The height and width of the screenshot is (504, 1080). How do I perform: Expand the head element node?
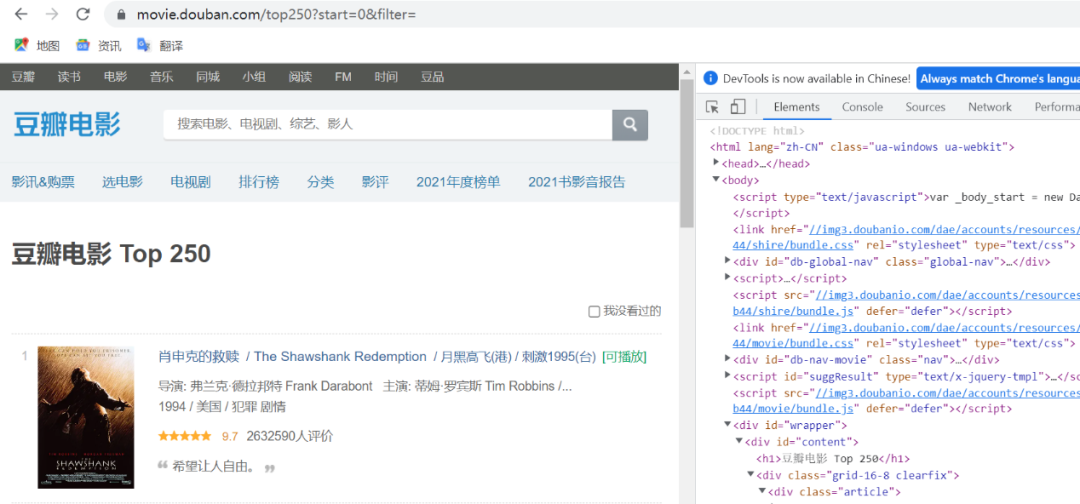[x=716, y=163]
